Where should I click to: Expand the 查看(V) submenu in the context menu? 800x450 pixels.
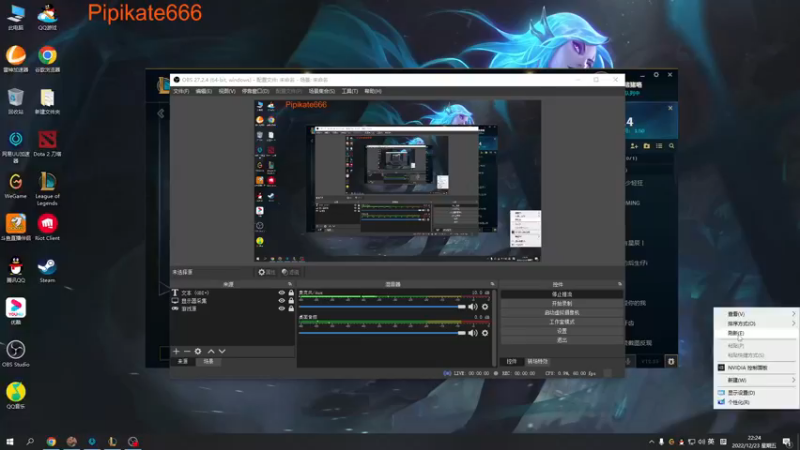tap(756, 314)
